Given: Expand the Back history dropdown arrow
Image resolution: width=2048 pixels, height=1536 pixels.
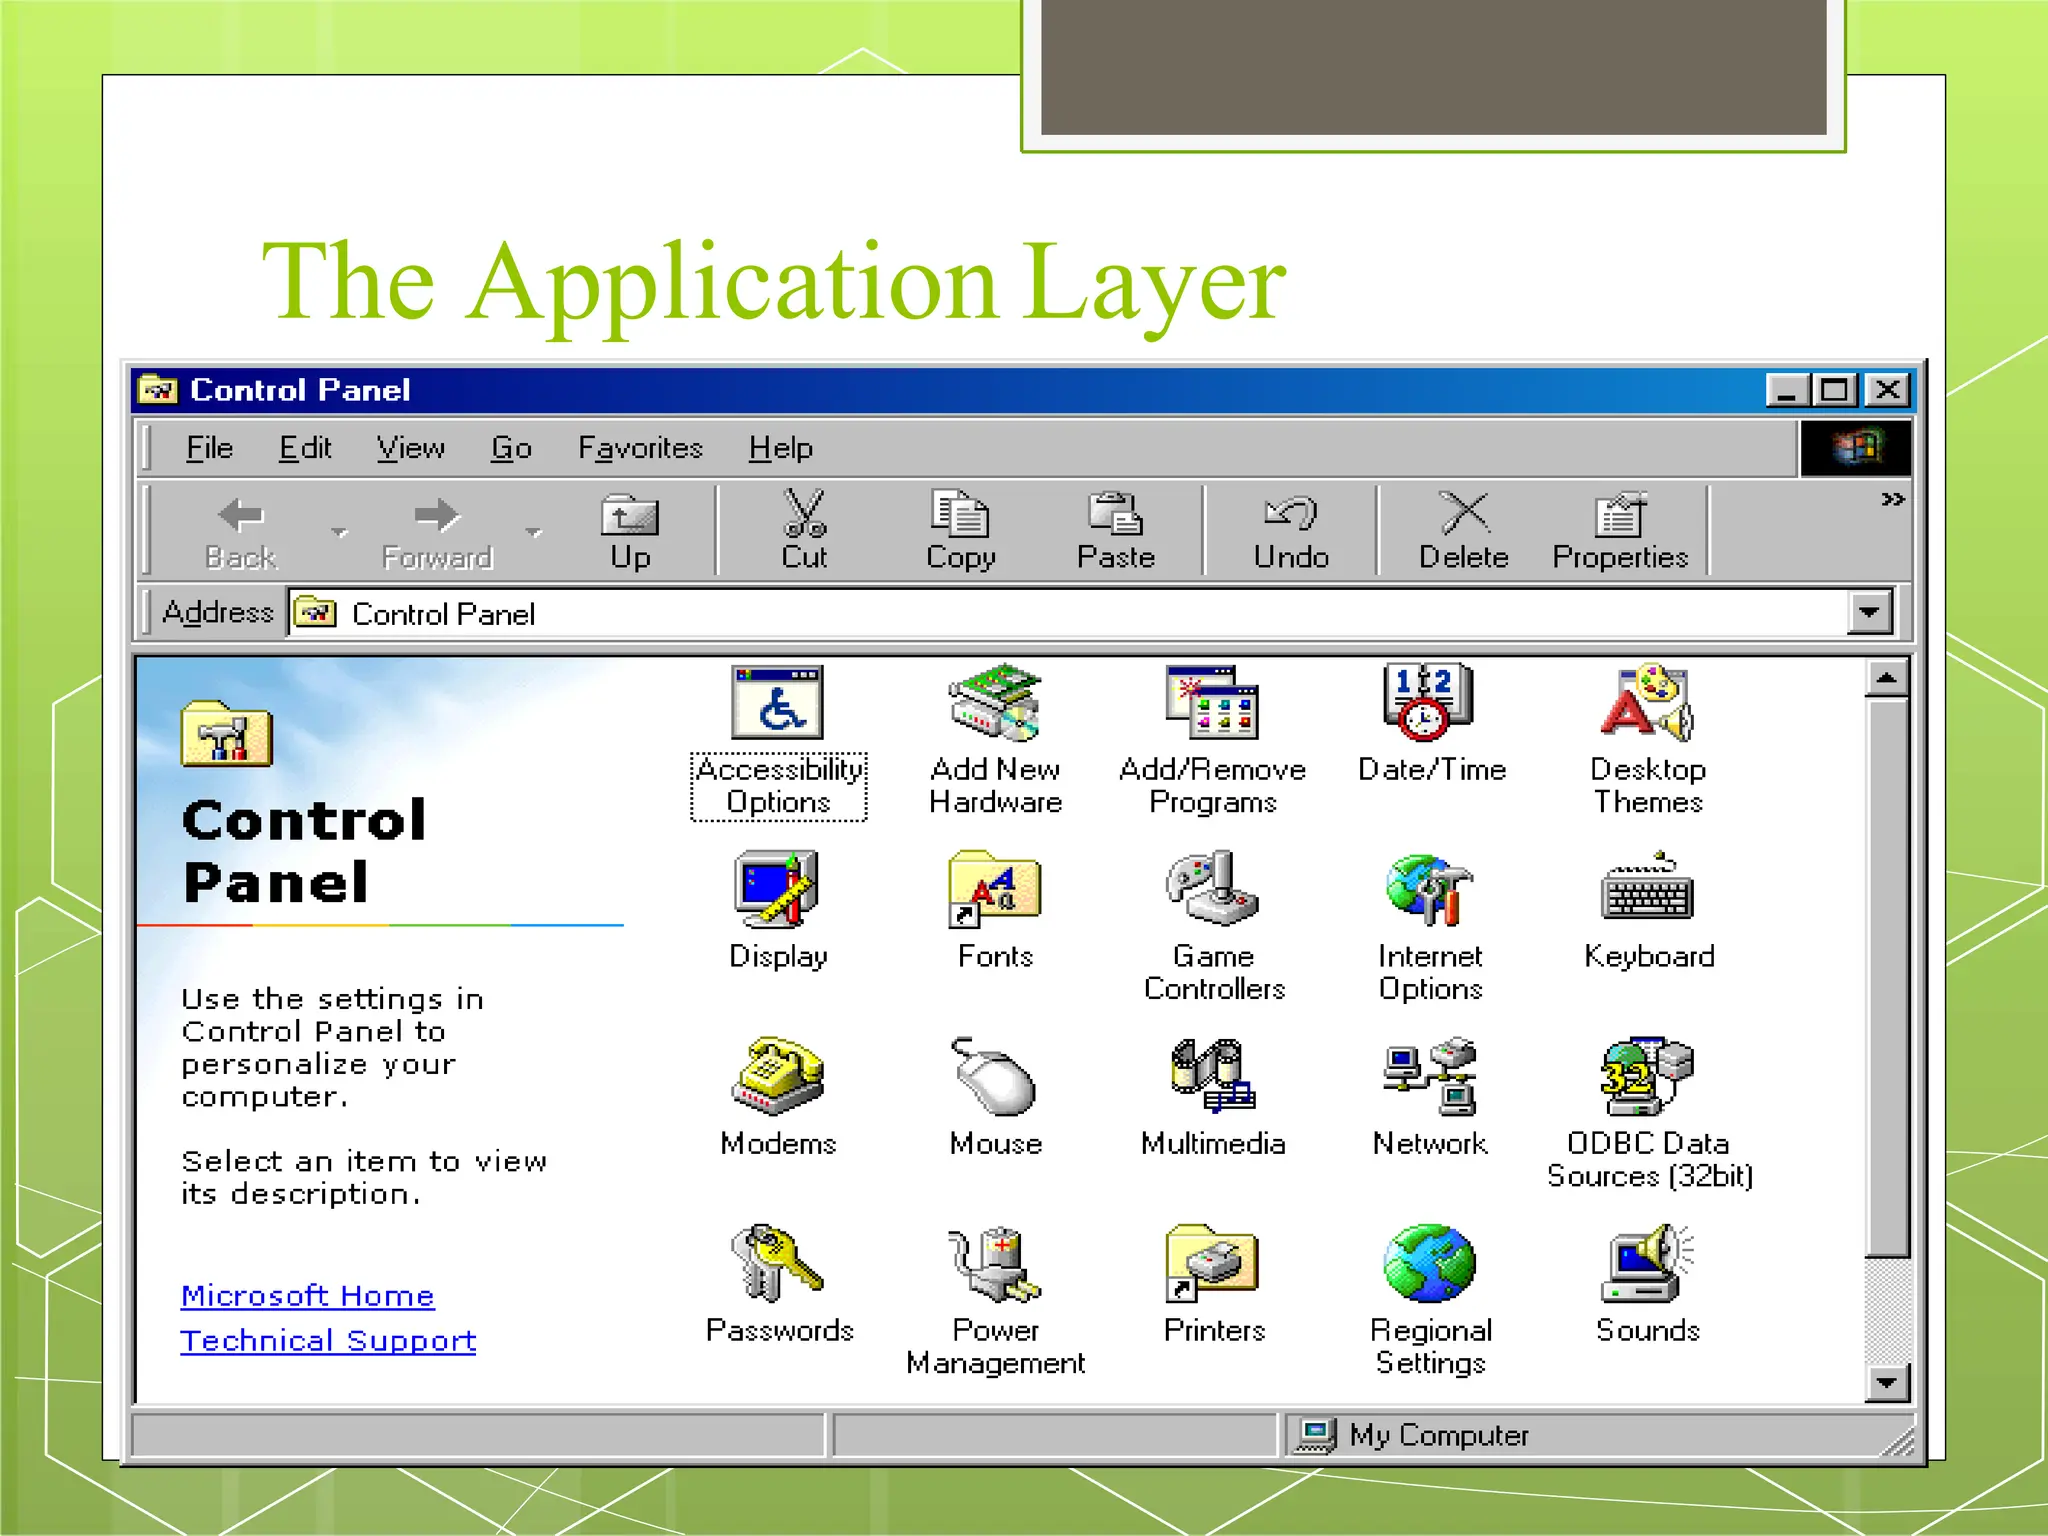Looking at the screenshot, I should (x=339, y=532).
